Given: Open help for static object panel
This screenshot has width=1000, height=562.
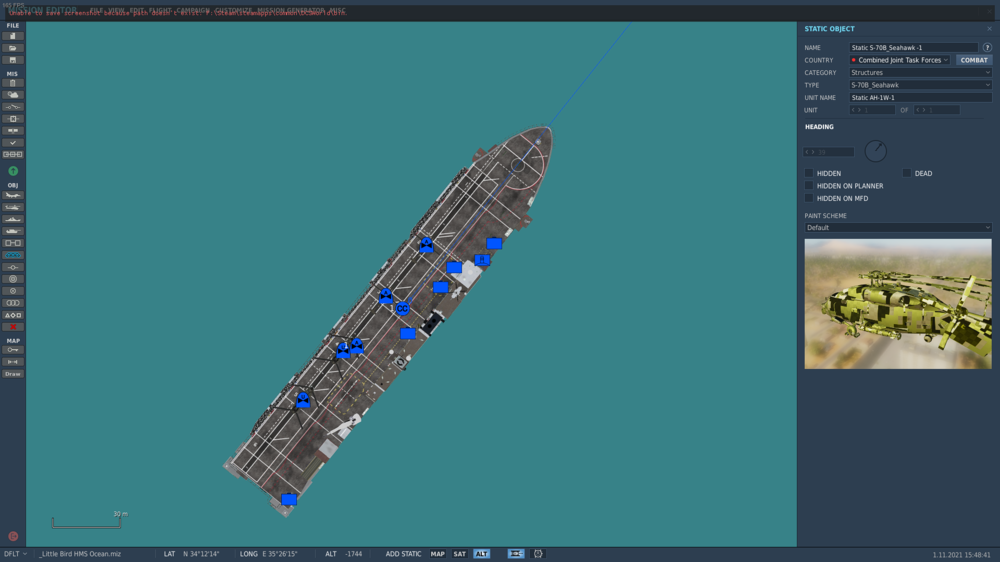Looking at the screenshot, I should click(987, 47).
